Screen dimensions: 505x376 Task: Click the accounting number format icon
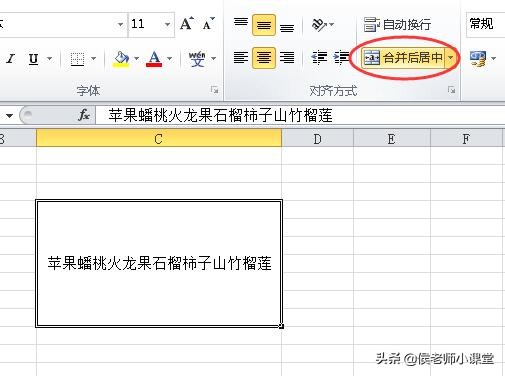click(x=478, y=59)
